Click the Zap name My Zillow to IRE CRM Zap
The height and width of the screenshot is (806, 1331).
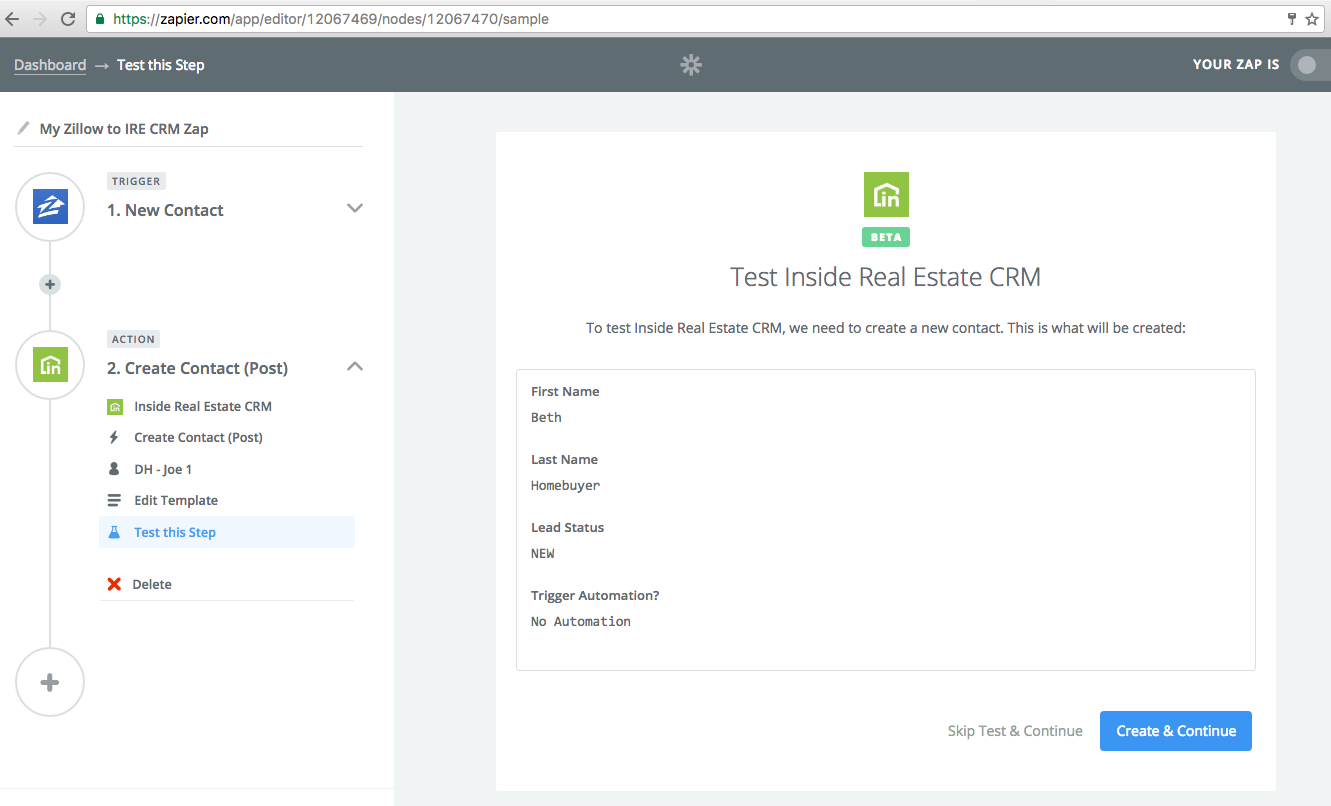click(x=124, y=129)
